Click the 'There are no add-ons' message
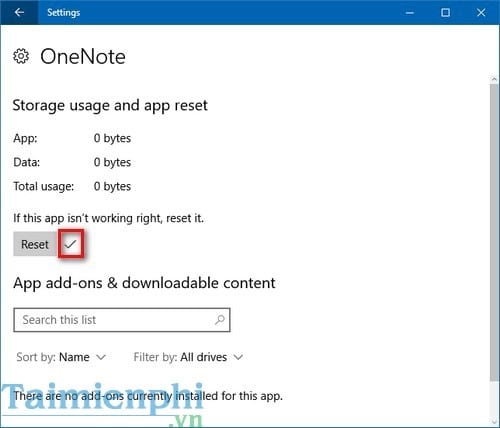This screenshot has height=428, width=500. pos(148,396)
